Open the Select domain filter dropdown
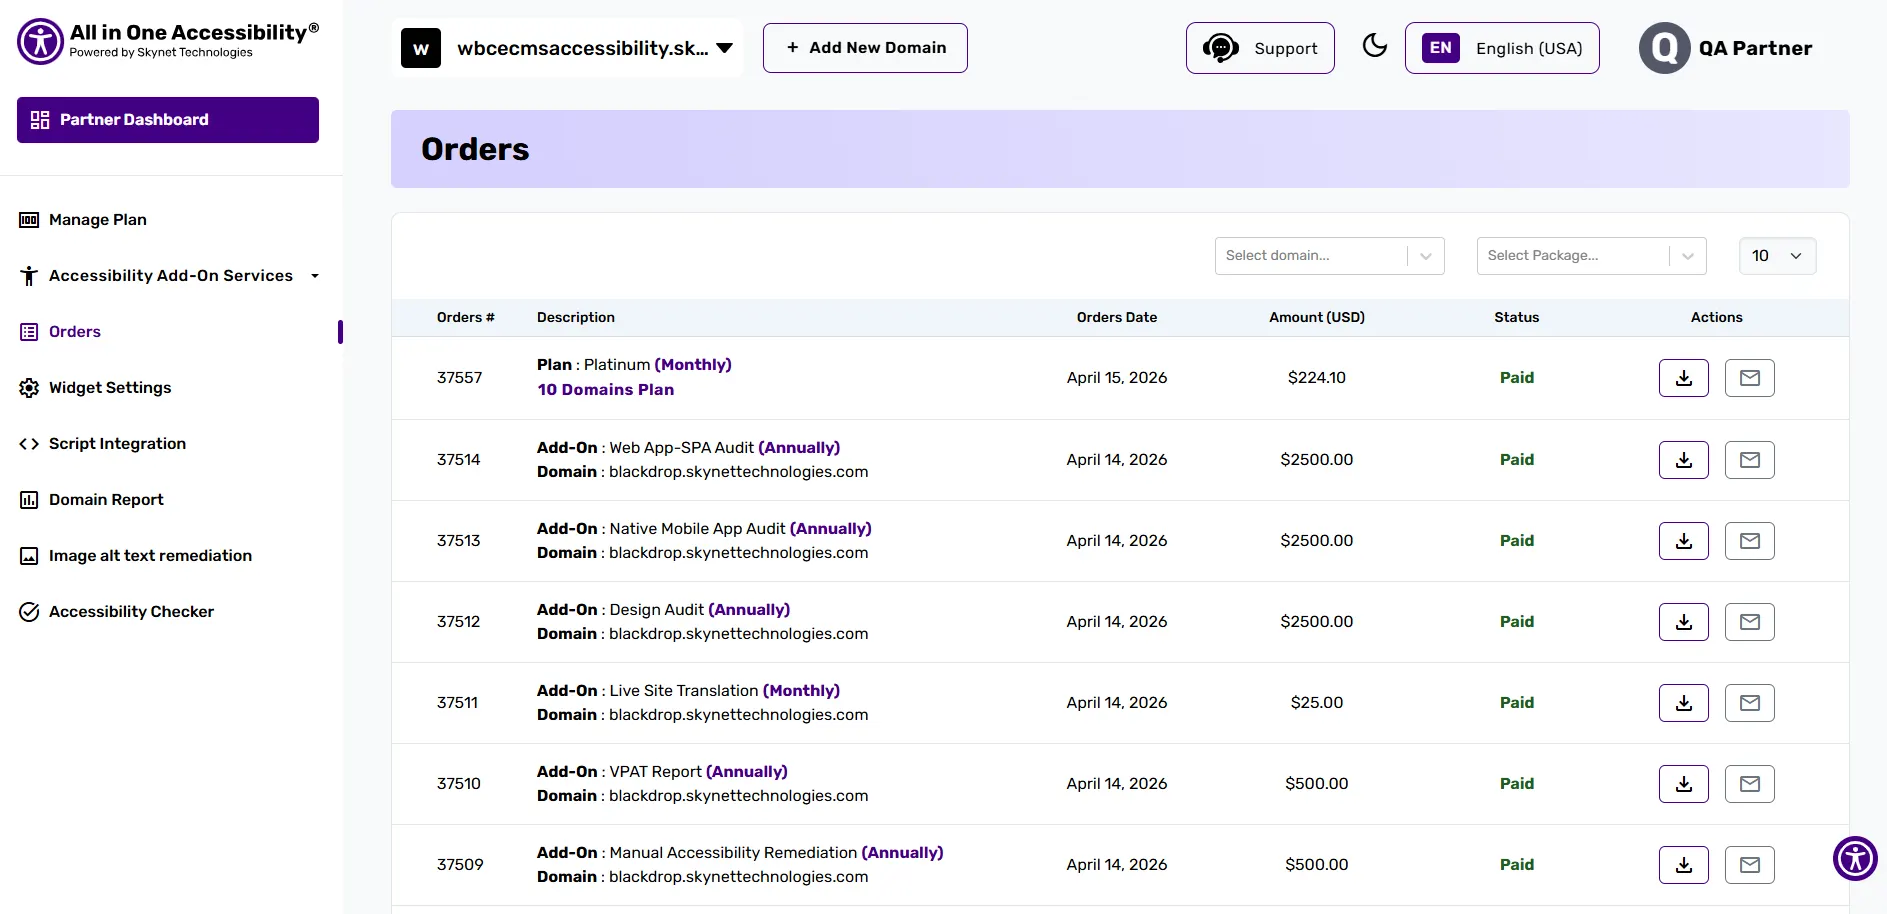 point(1329,256)
